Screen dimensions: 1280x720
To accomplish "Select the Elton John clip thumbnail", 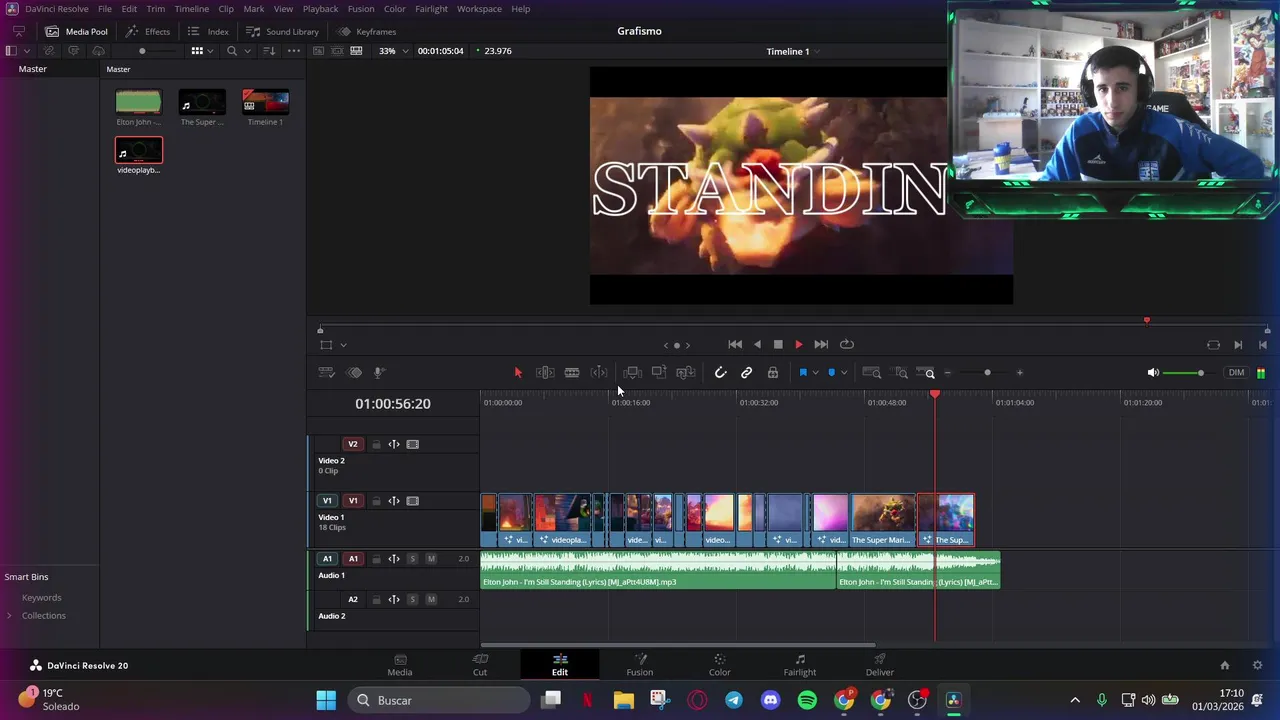I will coord(138,102).
